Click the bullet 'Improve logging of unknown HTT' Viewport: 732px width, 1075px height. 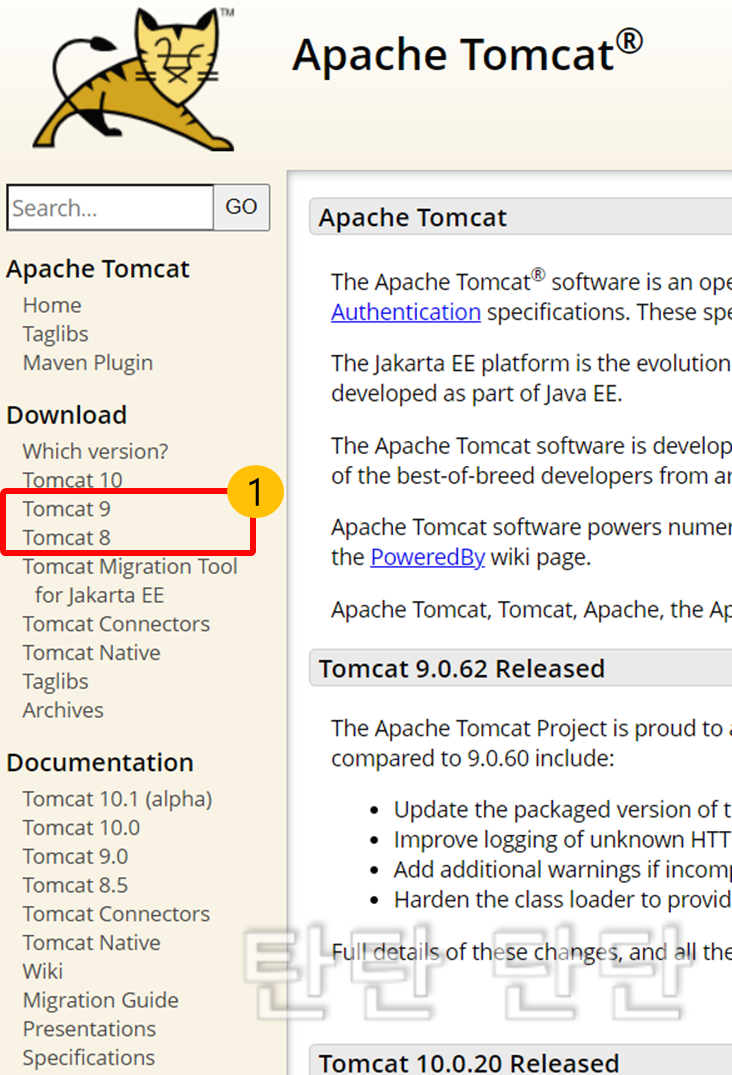(x=562, y=840)
